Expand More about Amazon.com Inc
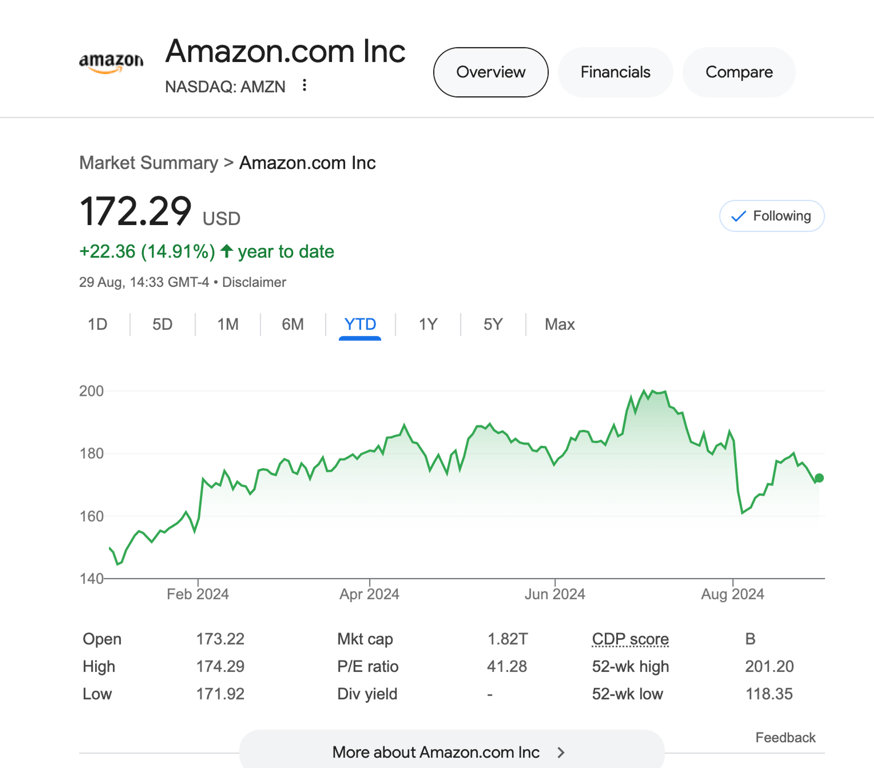The width and height of the screenshot is (874, 768). 451,752
